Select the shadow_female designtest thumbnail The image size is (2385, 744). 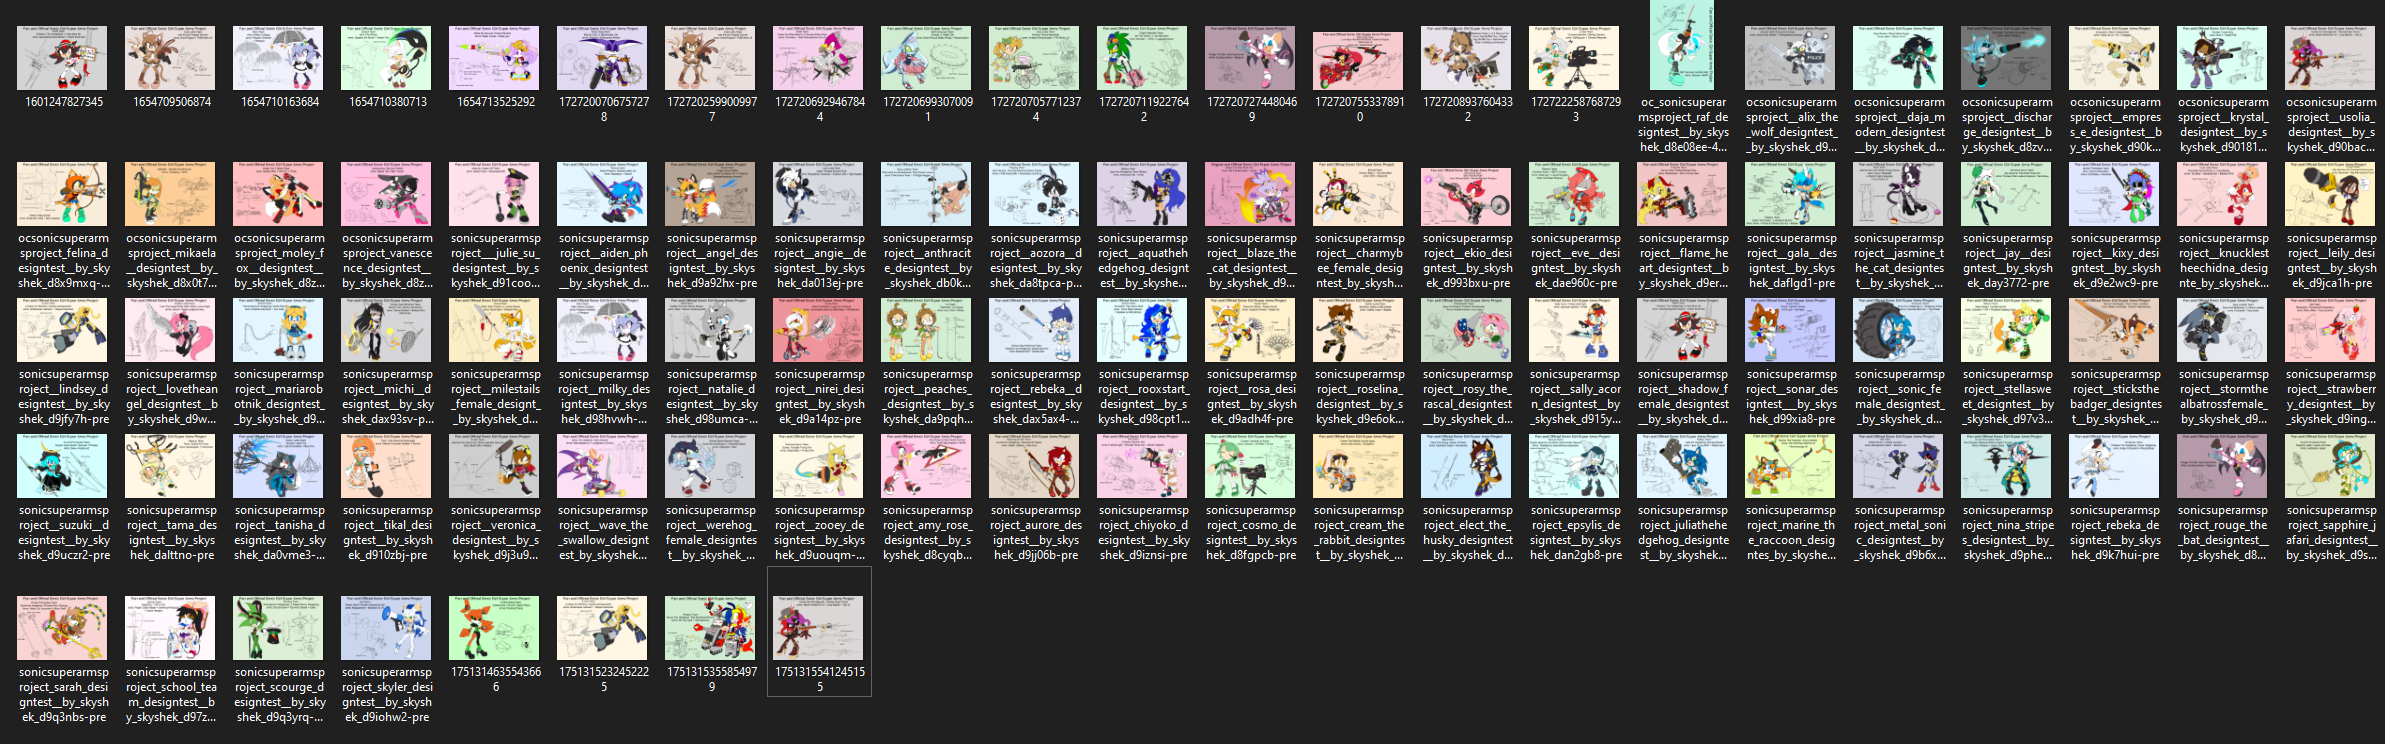point(1684,330)
